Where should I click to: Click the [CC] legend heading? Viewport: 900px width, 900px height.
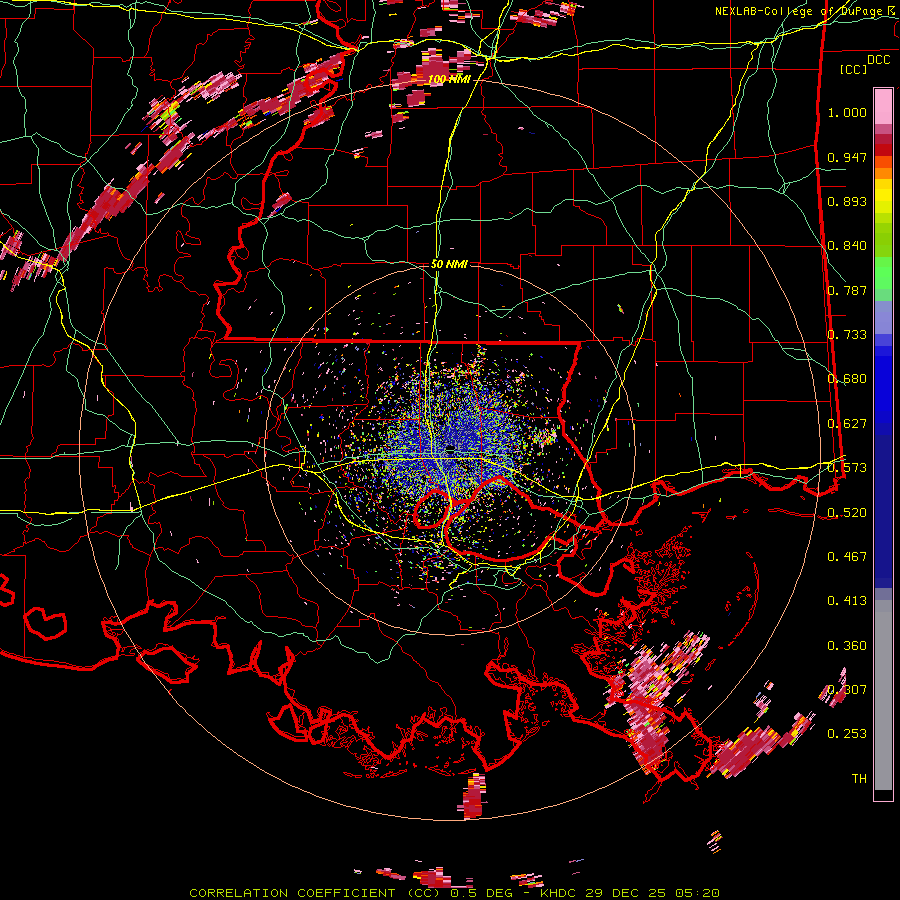coord(854,69)
